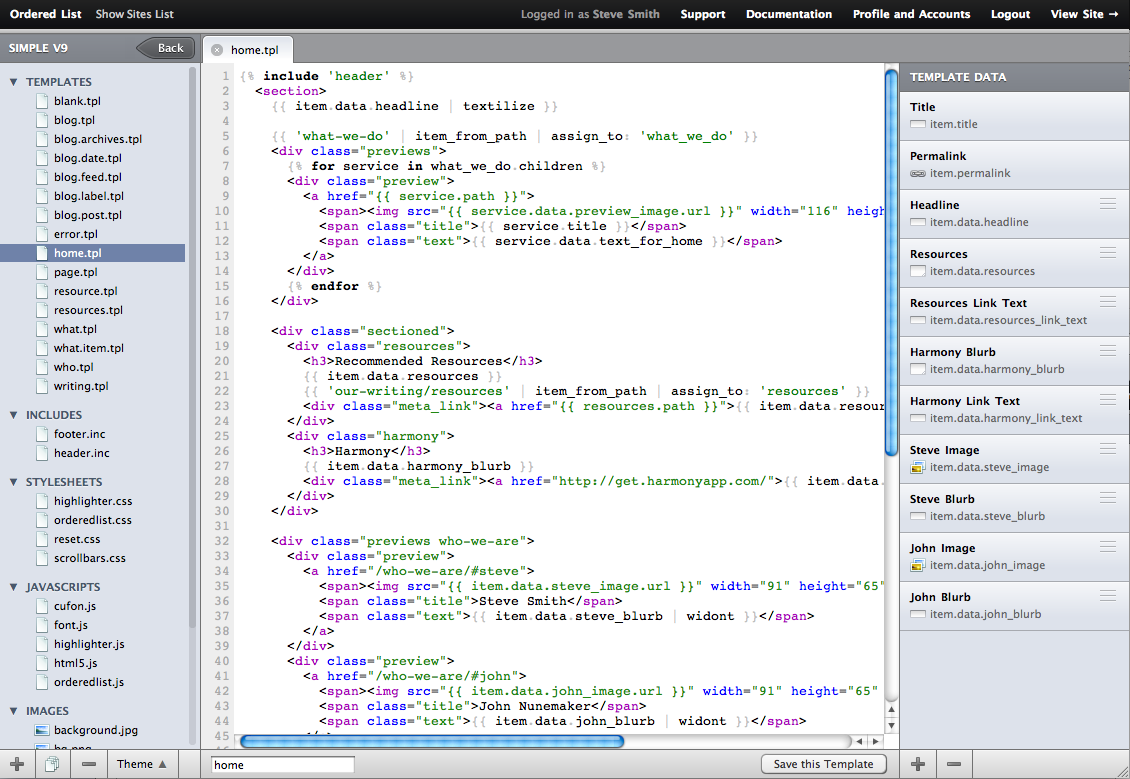
Task: Remove template data field with minus icon
Action: click(954, 764)
